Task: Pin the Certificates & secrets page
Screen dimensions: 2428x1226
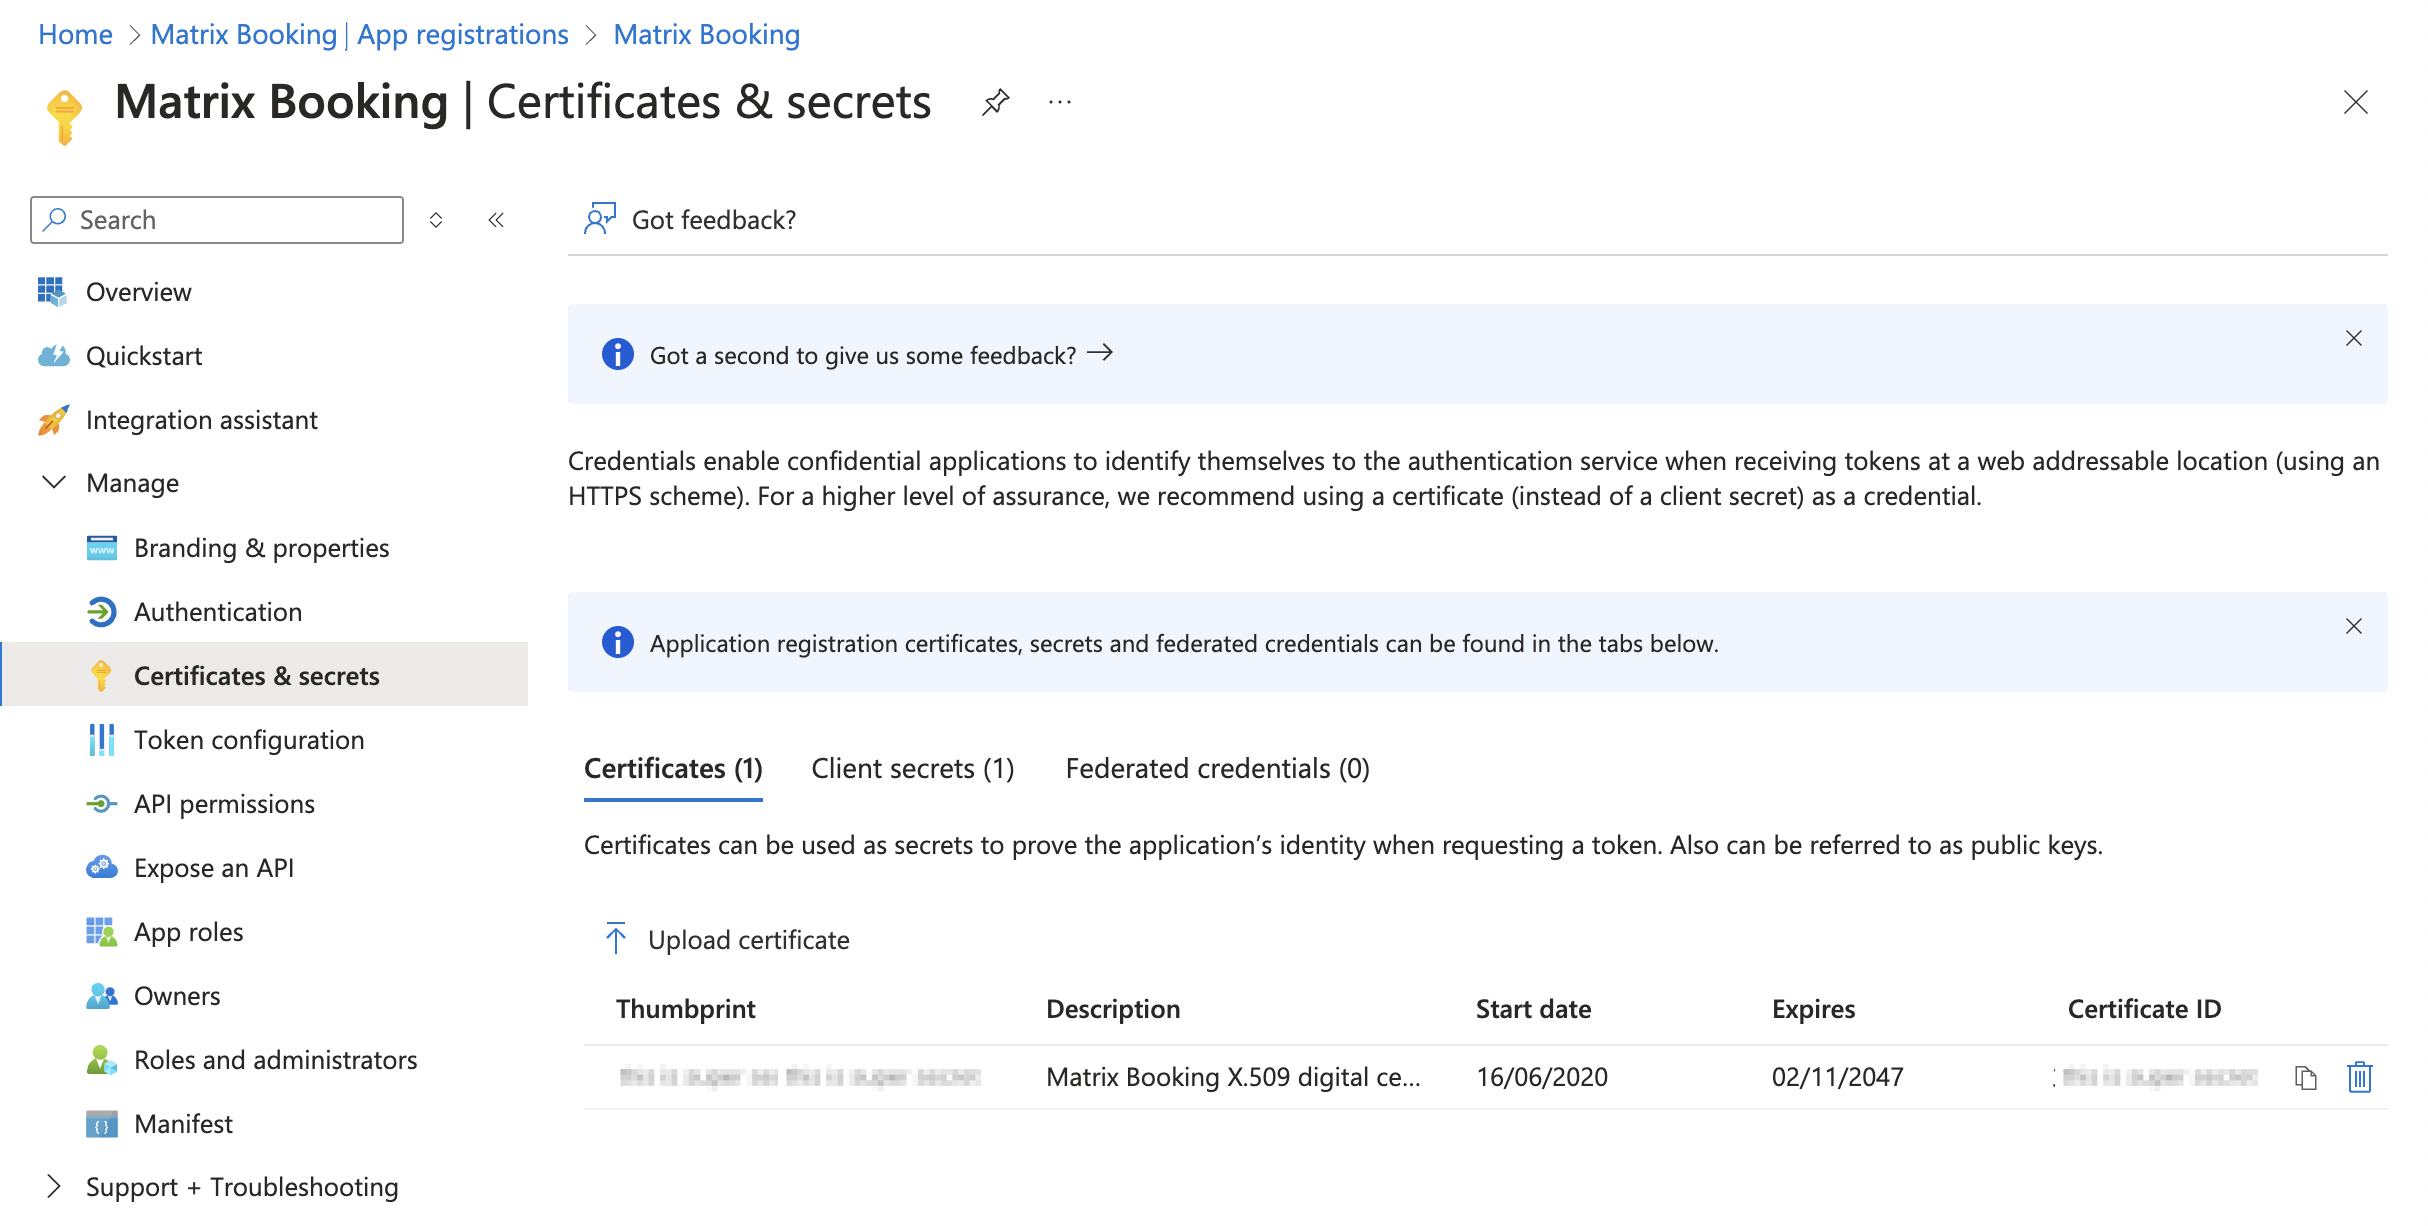Action: click(x=995, y=101)
